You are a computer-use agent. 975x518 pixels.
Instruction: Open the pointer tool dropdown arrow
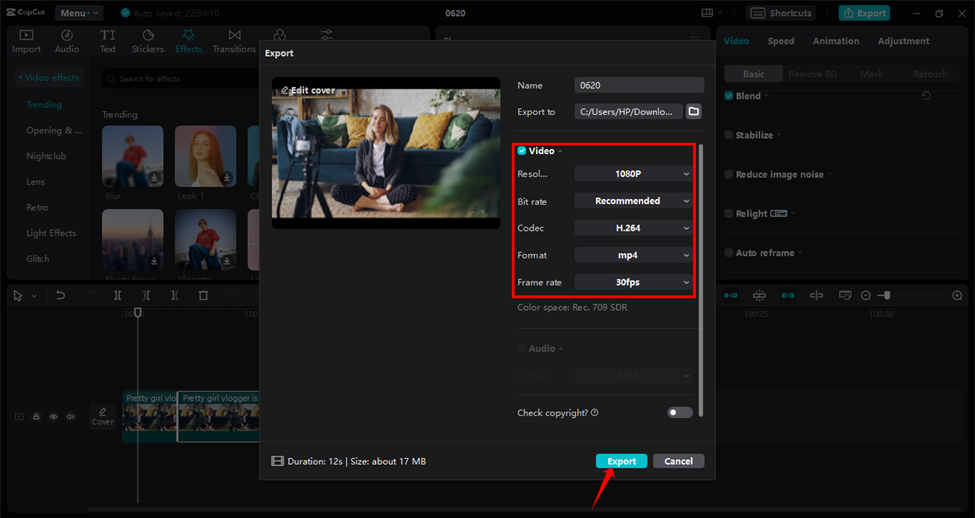click(34, 296)
